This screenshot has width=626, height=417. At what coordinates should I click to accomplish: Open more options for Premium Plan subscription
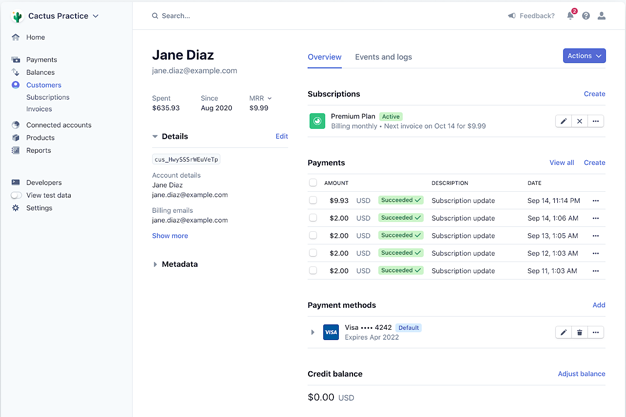(x=596, y=121)
